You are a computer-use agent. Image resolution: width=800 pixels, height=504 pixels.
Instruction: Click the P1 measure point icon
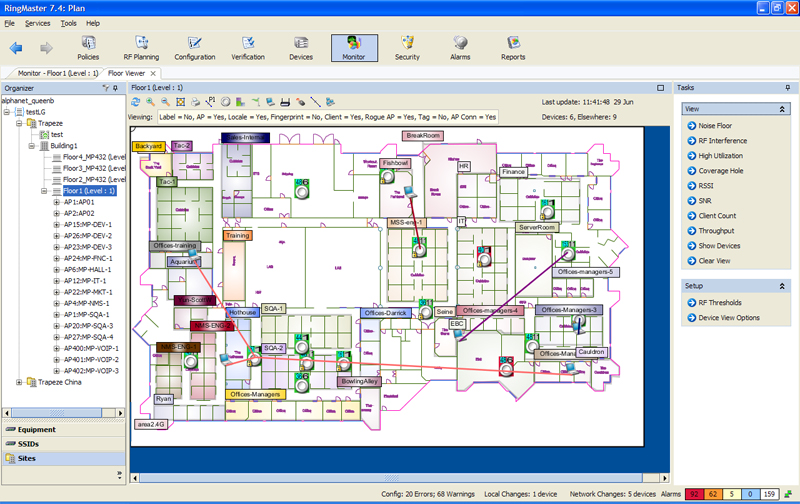pos(211,102)
